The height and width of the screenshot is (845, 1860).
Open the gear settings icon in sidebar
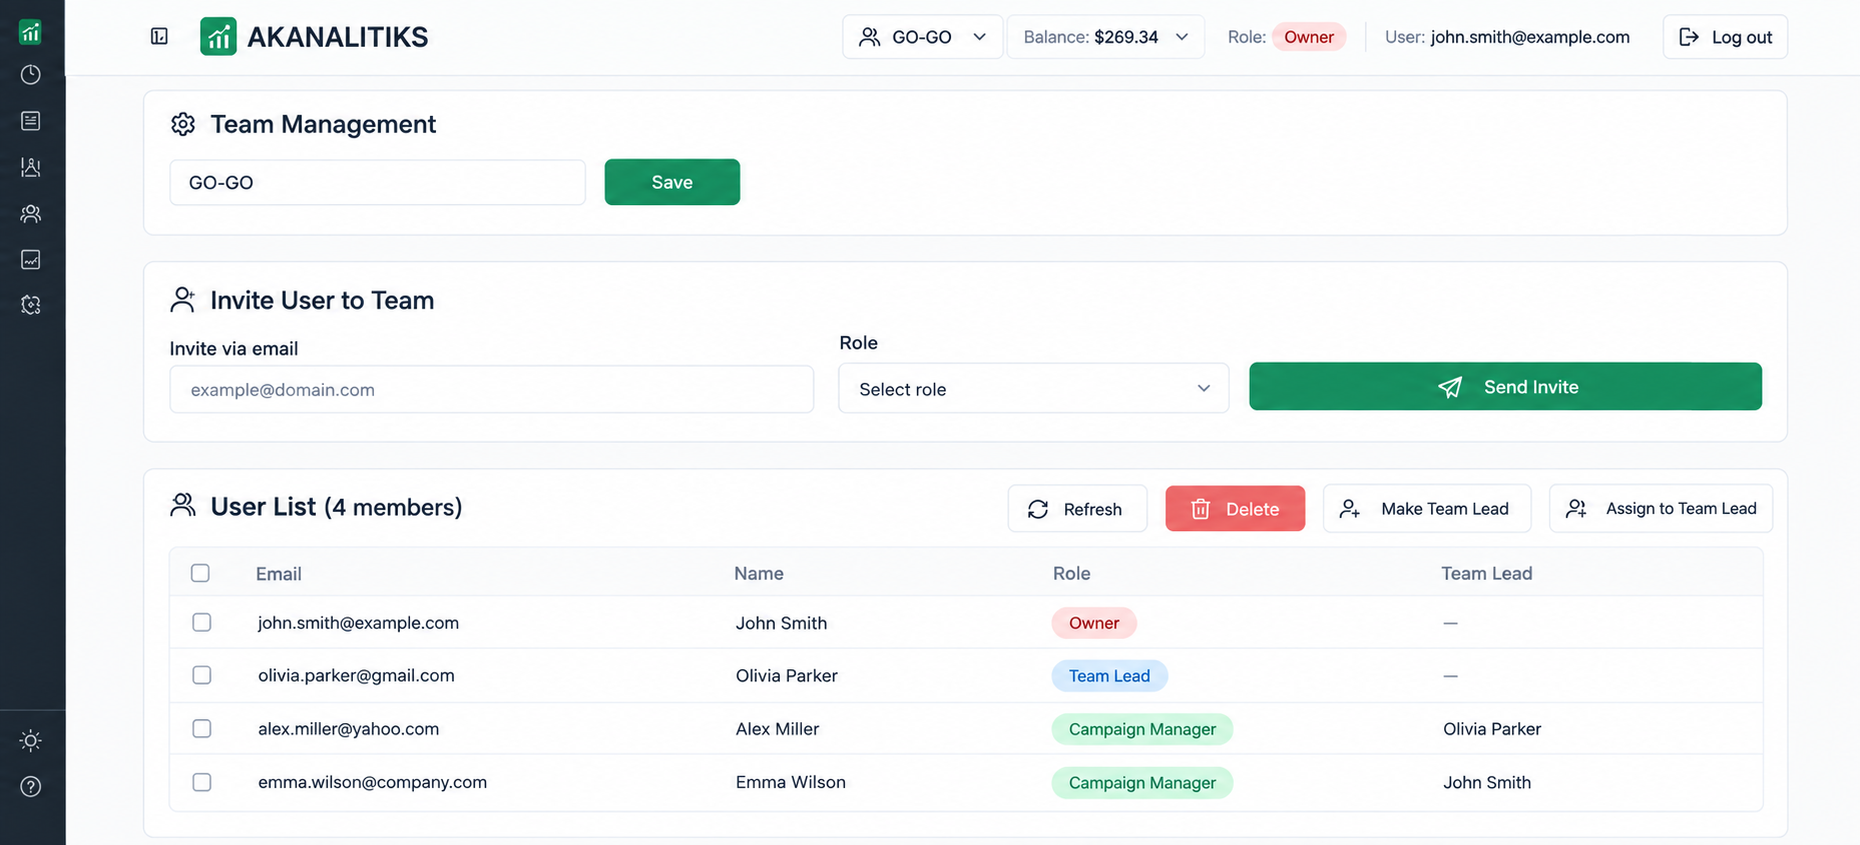[31, 305]
